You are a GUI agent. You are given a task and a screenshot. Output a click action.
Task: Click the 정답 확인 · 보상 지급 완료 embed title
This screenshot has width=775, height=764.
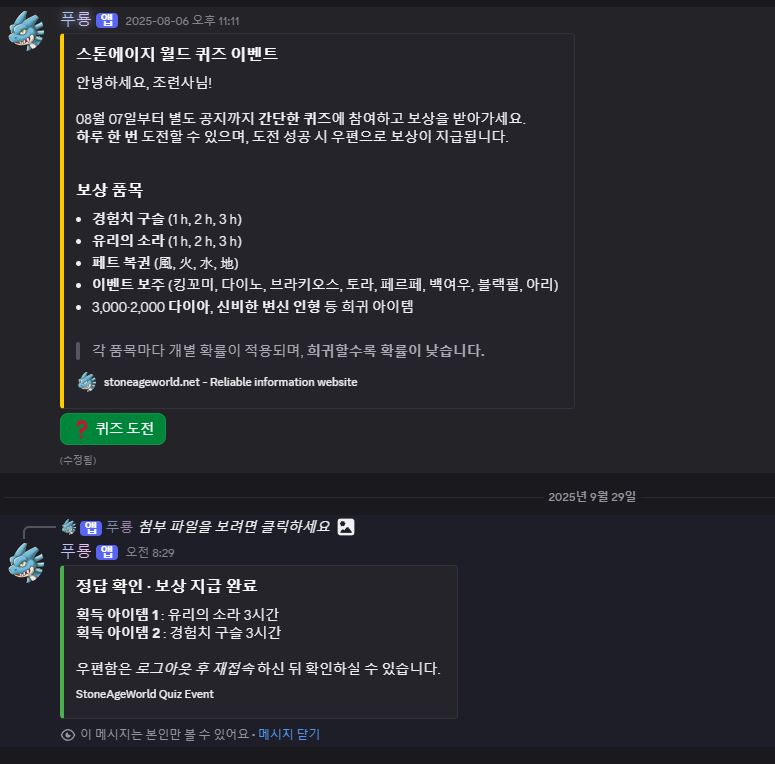[x=167, y=586]
